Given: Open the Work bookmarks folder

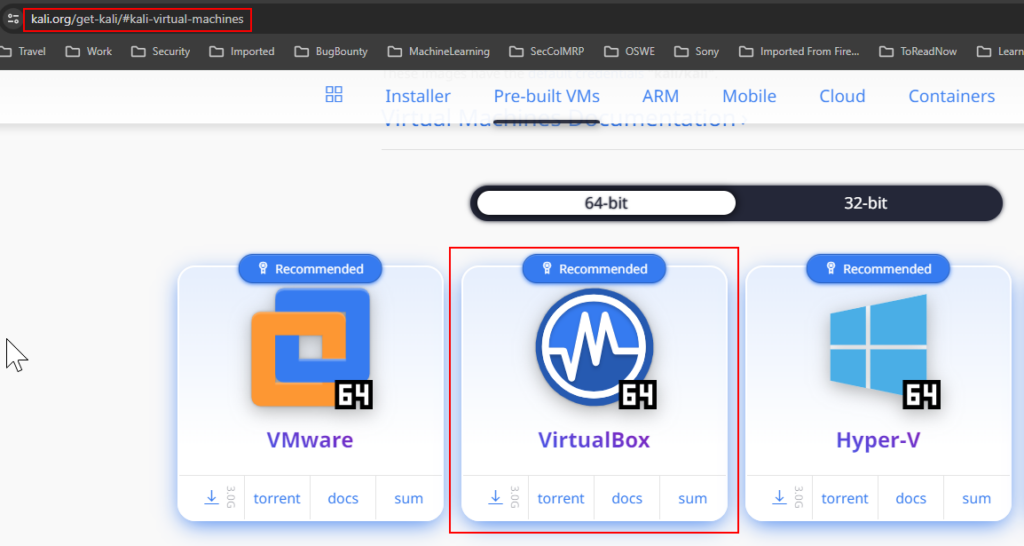Looking at the screenshot, I should coord(89,51).
